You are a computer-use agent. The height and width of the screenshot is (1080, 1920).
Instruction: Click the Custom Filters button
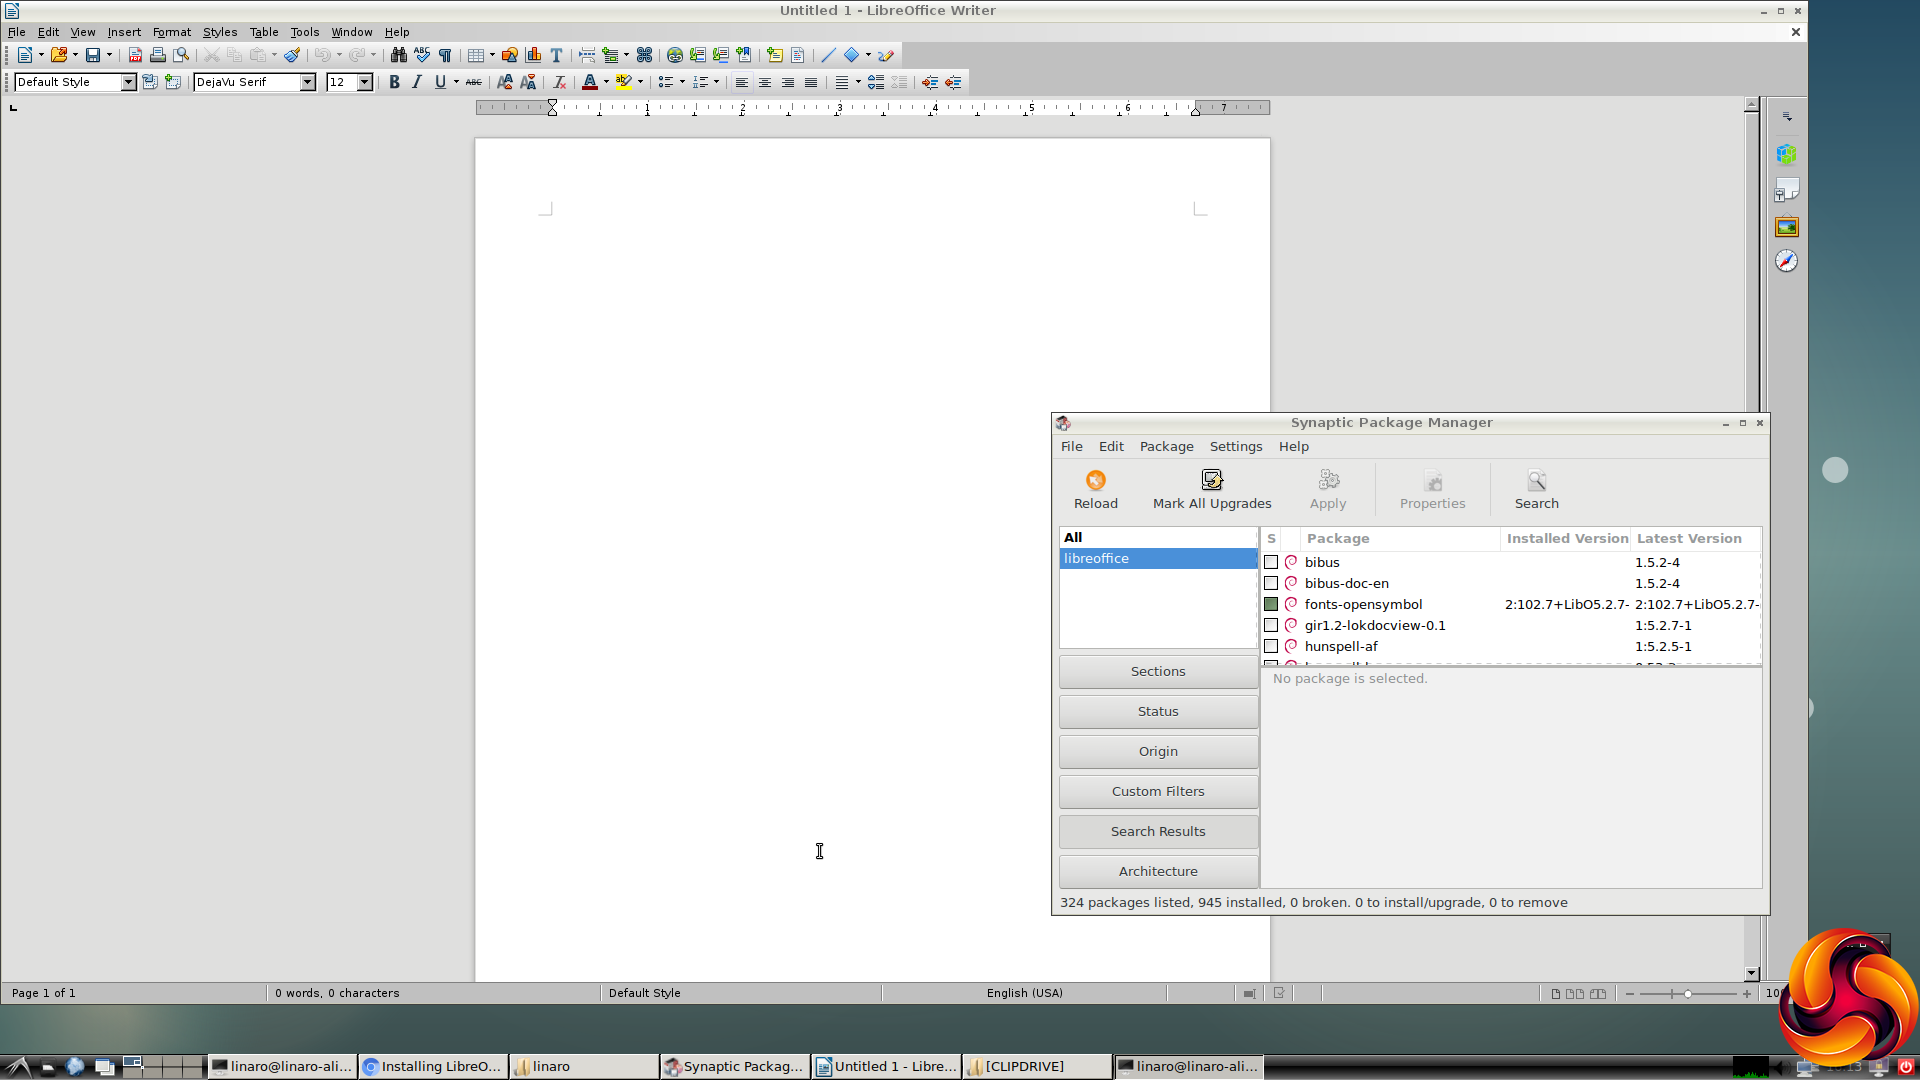coord(1158,792)
